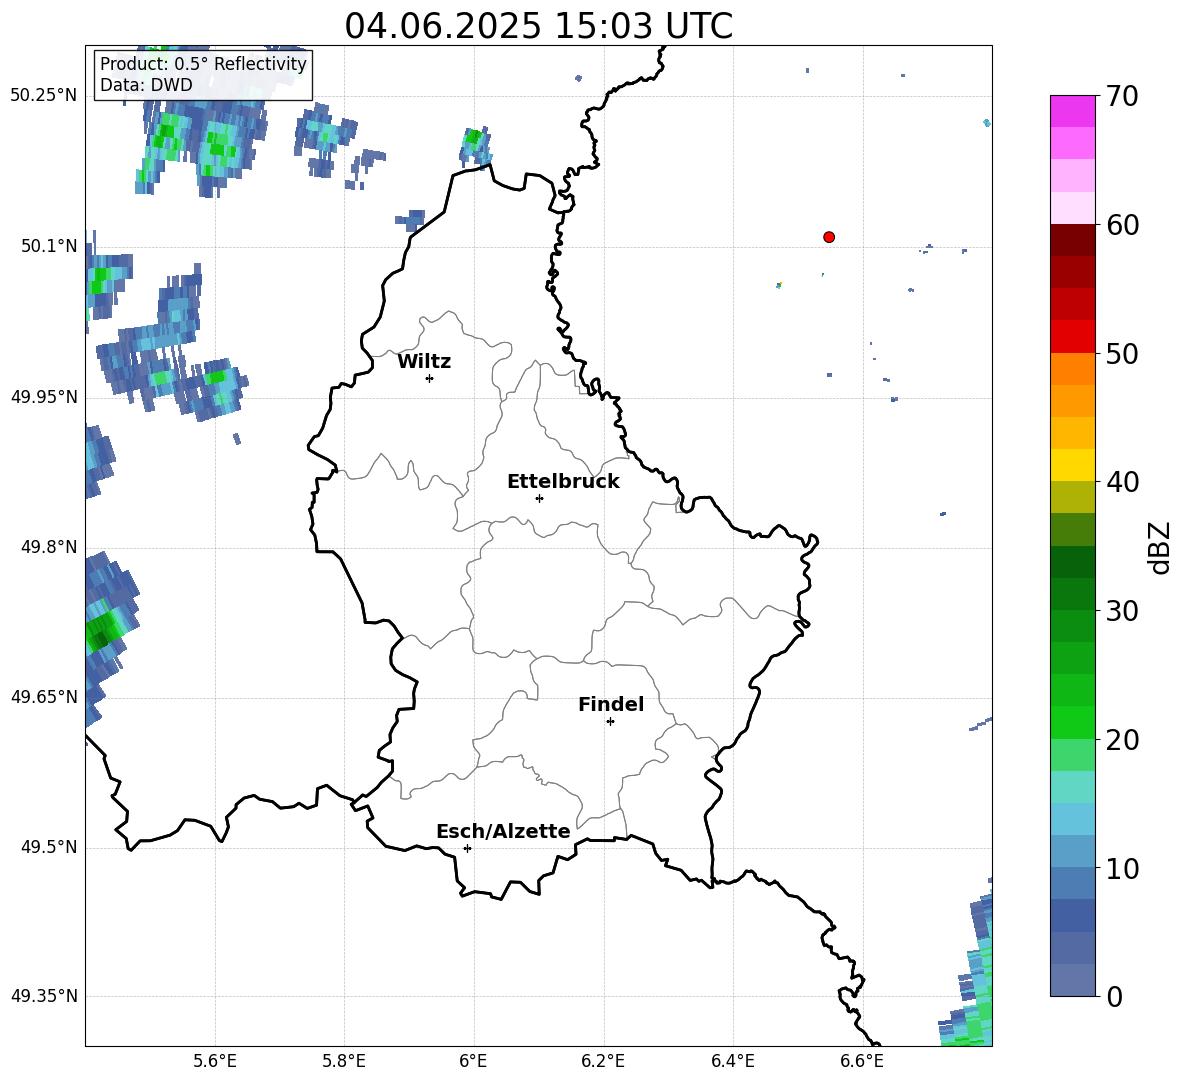This screenshot has width=1184, height=1081.
Task: Click the '5.6°E' longitude label
Action: tap(215, 1061)
